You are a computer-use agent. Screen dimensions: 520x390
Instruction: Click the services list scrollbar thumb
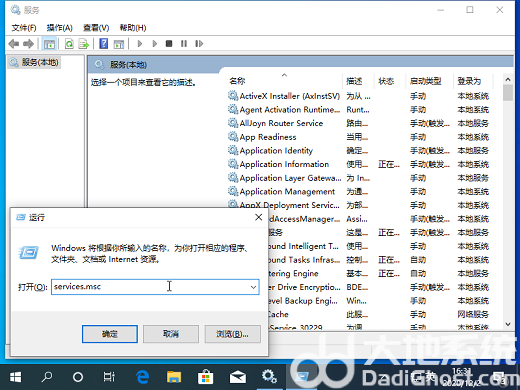508,93
